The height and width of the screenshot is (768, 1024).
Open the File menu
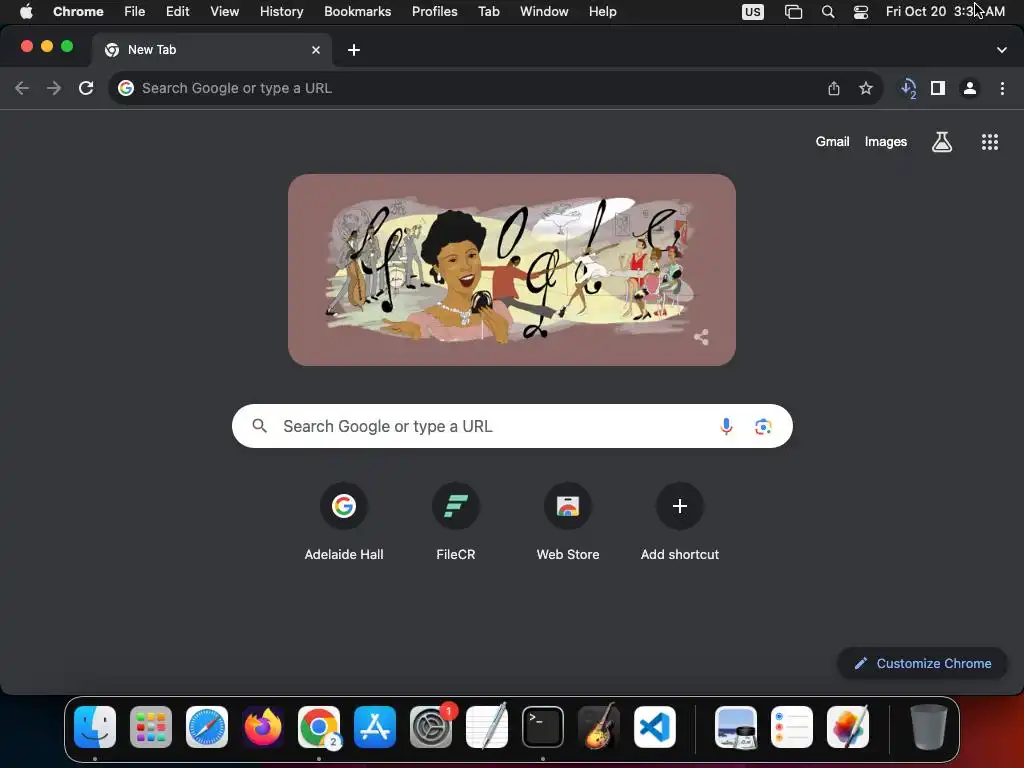[135, 12]
